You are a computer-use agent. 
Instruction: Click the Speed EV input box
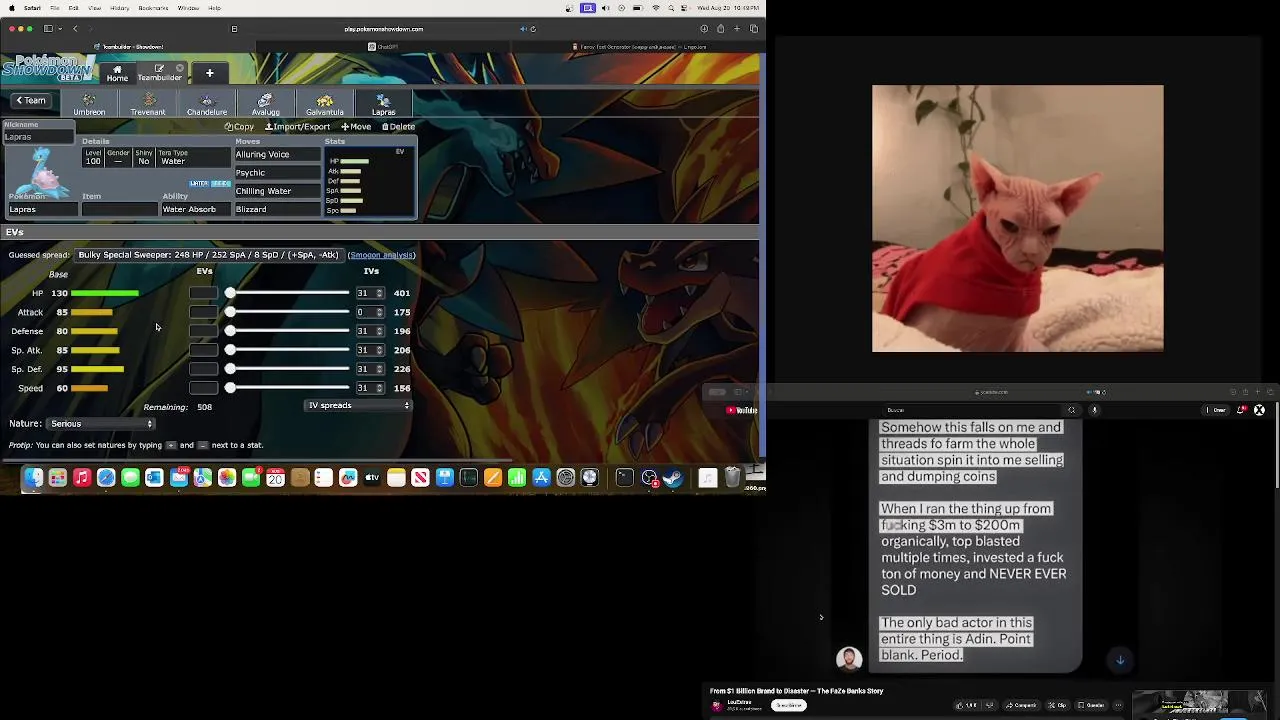point(203,388)
